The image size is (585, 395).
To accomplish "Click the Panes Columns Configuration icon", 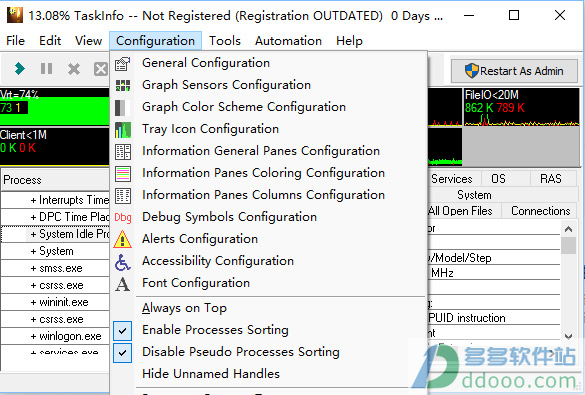I will point(123,196).
